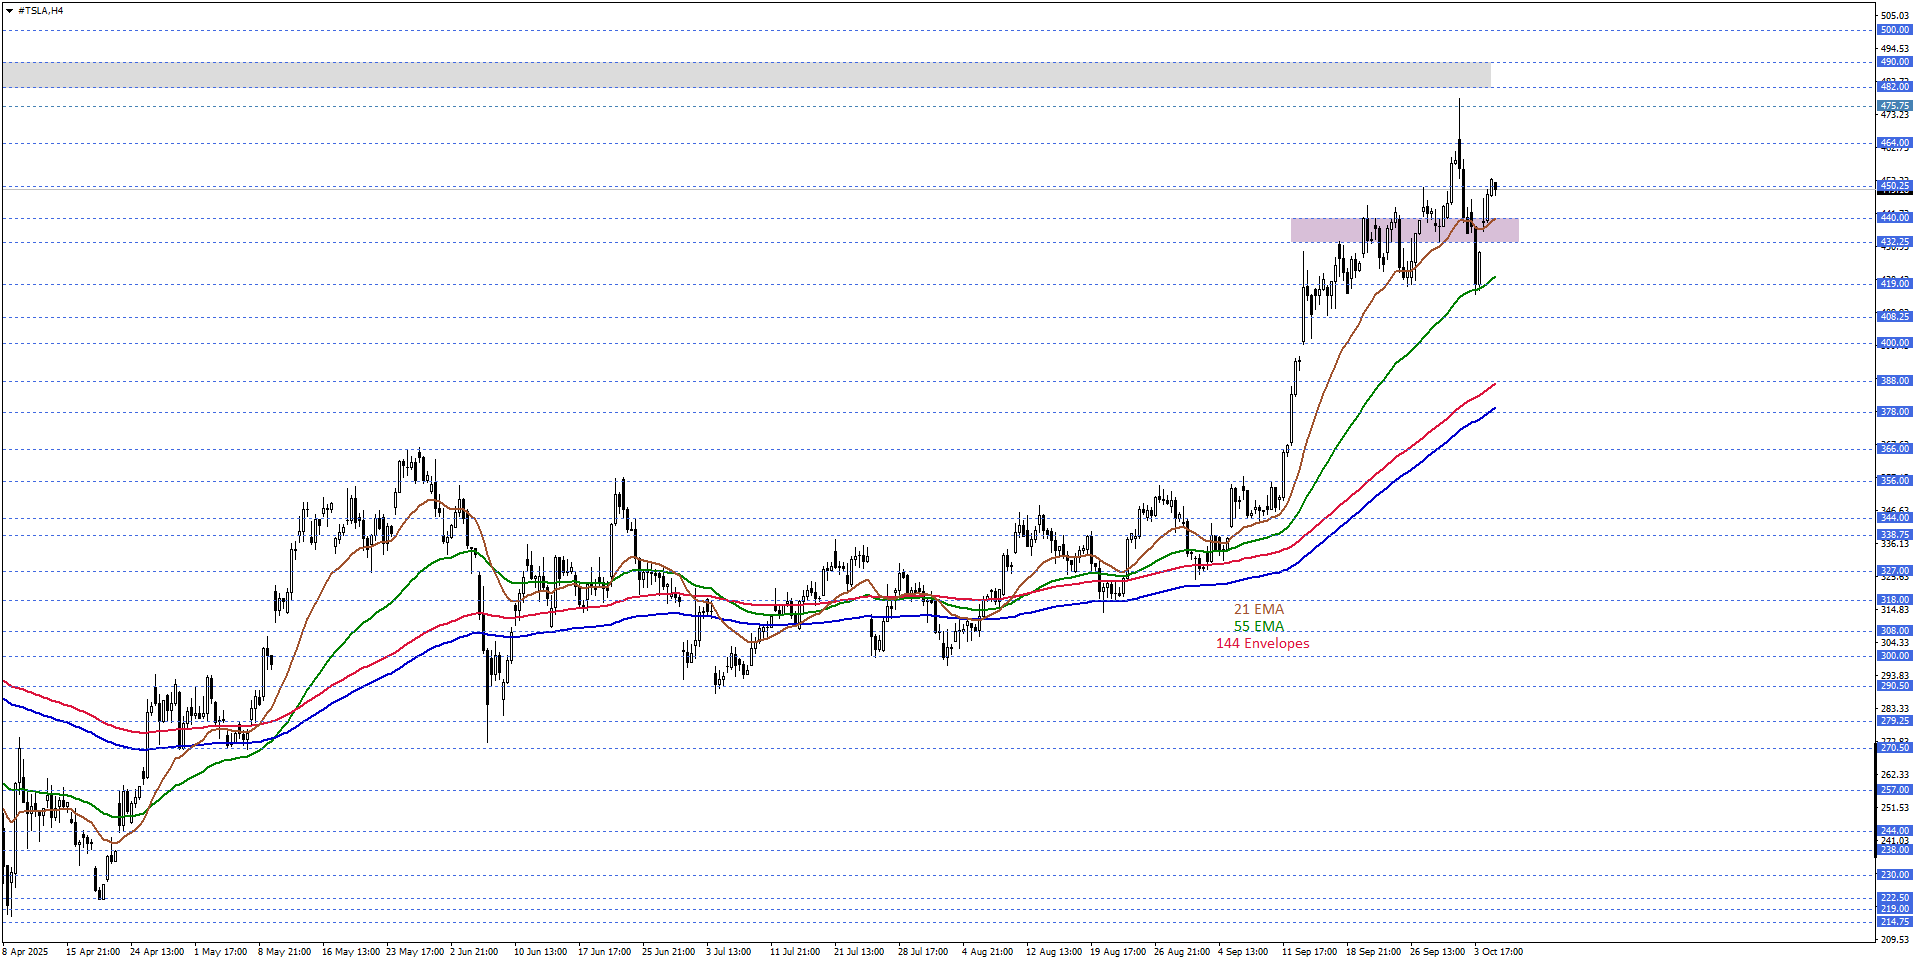Select the 257.00 price level label
The image size is (1916, 963).
click(1894, 790)
